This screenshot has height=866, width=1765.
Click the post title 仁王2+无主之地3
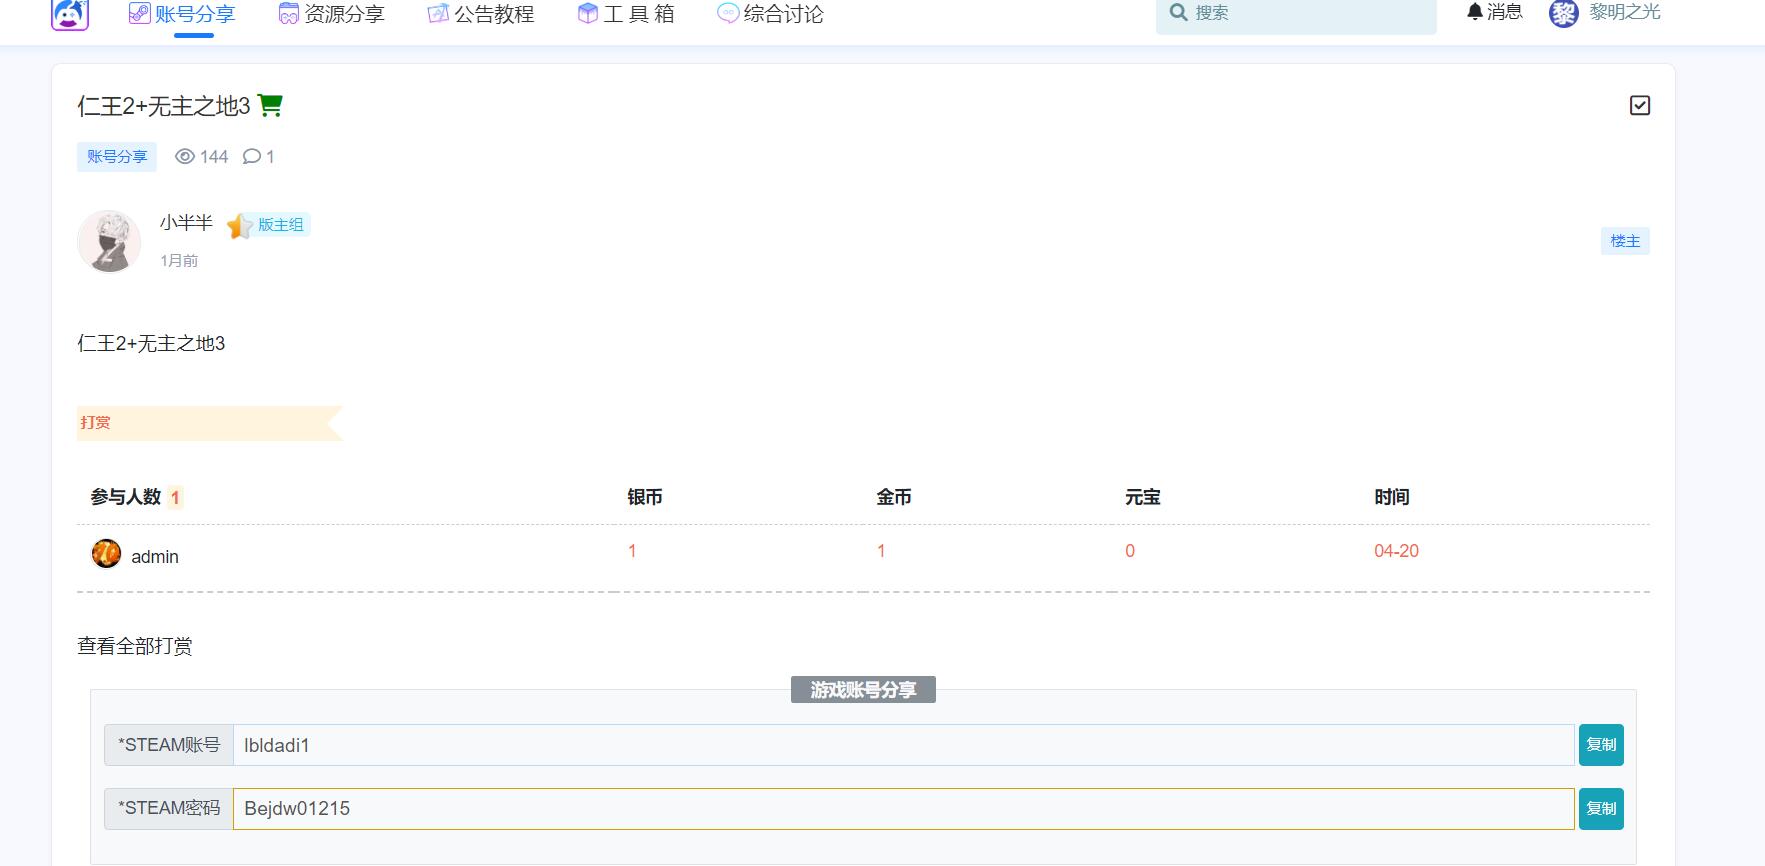click(163, 106)
